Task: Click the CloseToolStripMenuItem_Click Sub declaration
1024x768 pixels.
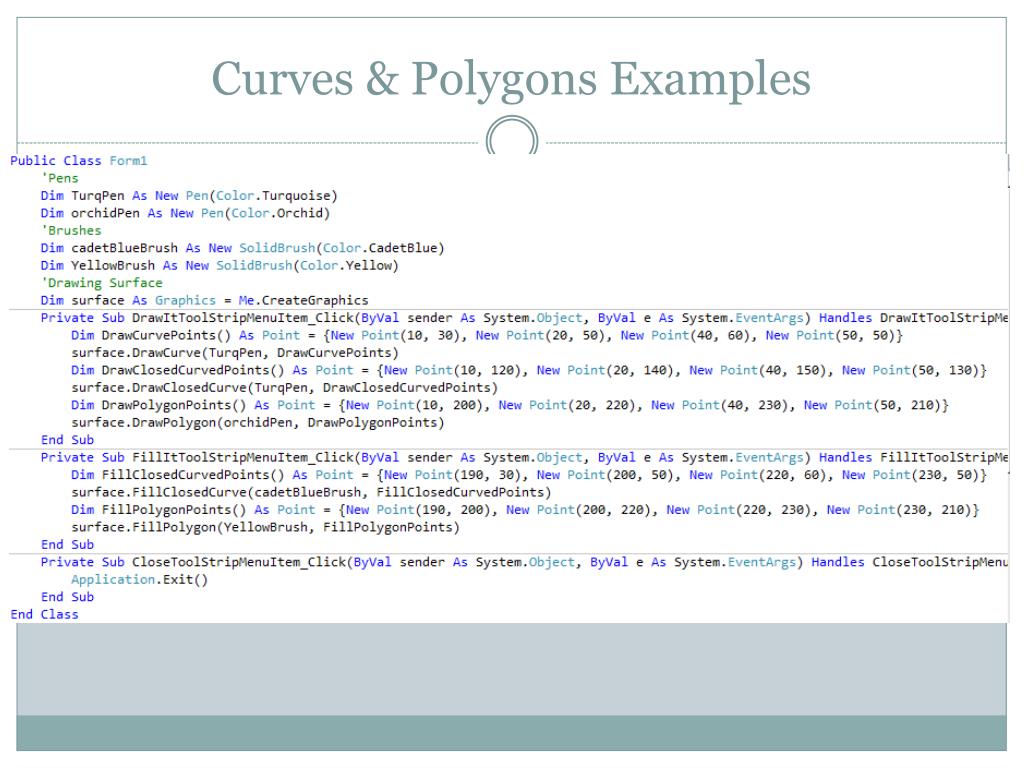Action: click(x=524, y=562)
